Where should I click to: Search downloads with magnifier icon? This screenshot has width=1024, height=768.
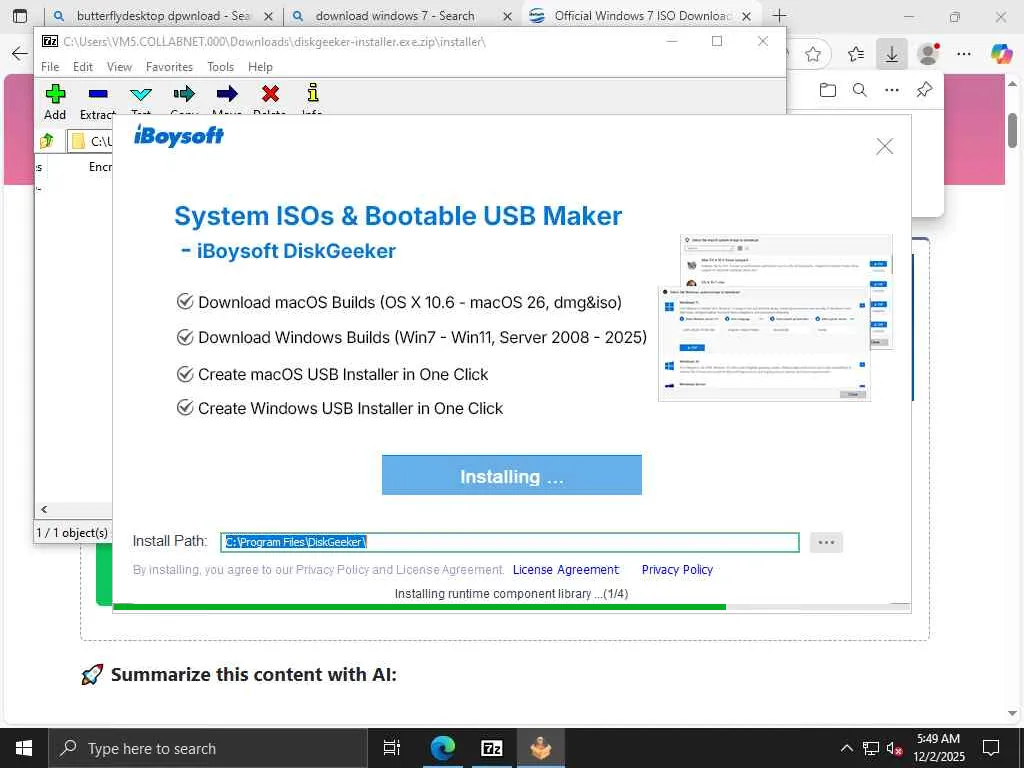pyautogui.click(x=859, y=90)
